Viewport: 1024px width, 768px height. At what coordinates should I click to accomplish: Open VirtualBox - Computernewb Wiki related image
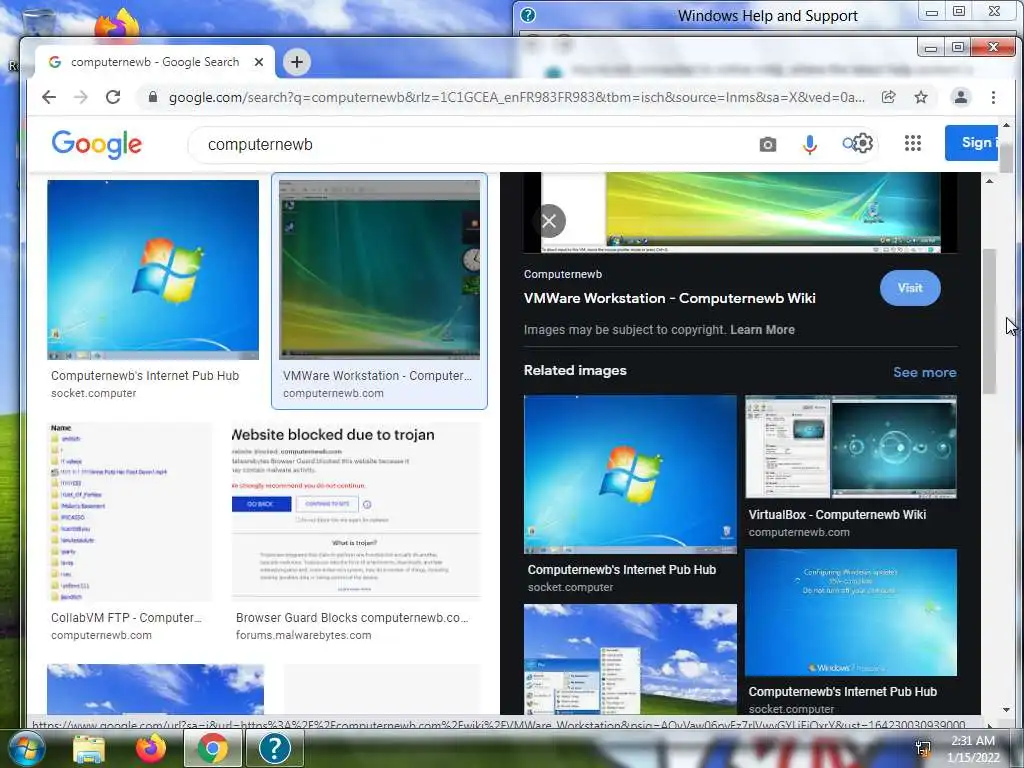[x=851, y=447]
